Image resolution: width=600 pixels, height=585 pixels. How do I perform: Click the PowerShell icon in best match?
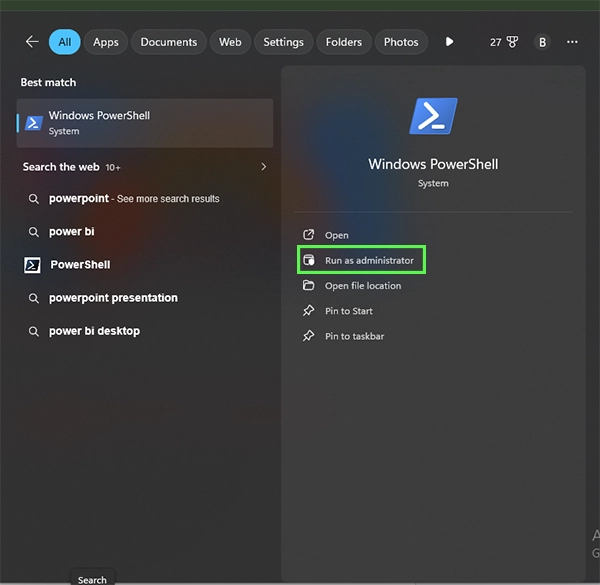click(34, 123)
